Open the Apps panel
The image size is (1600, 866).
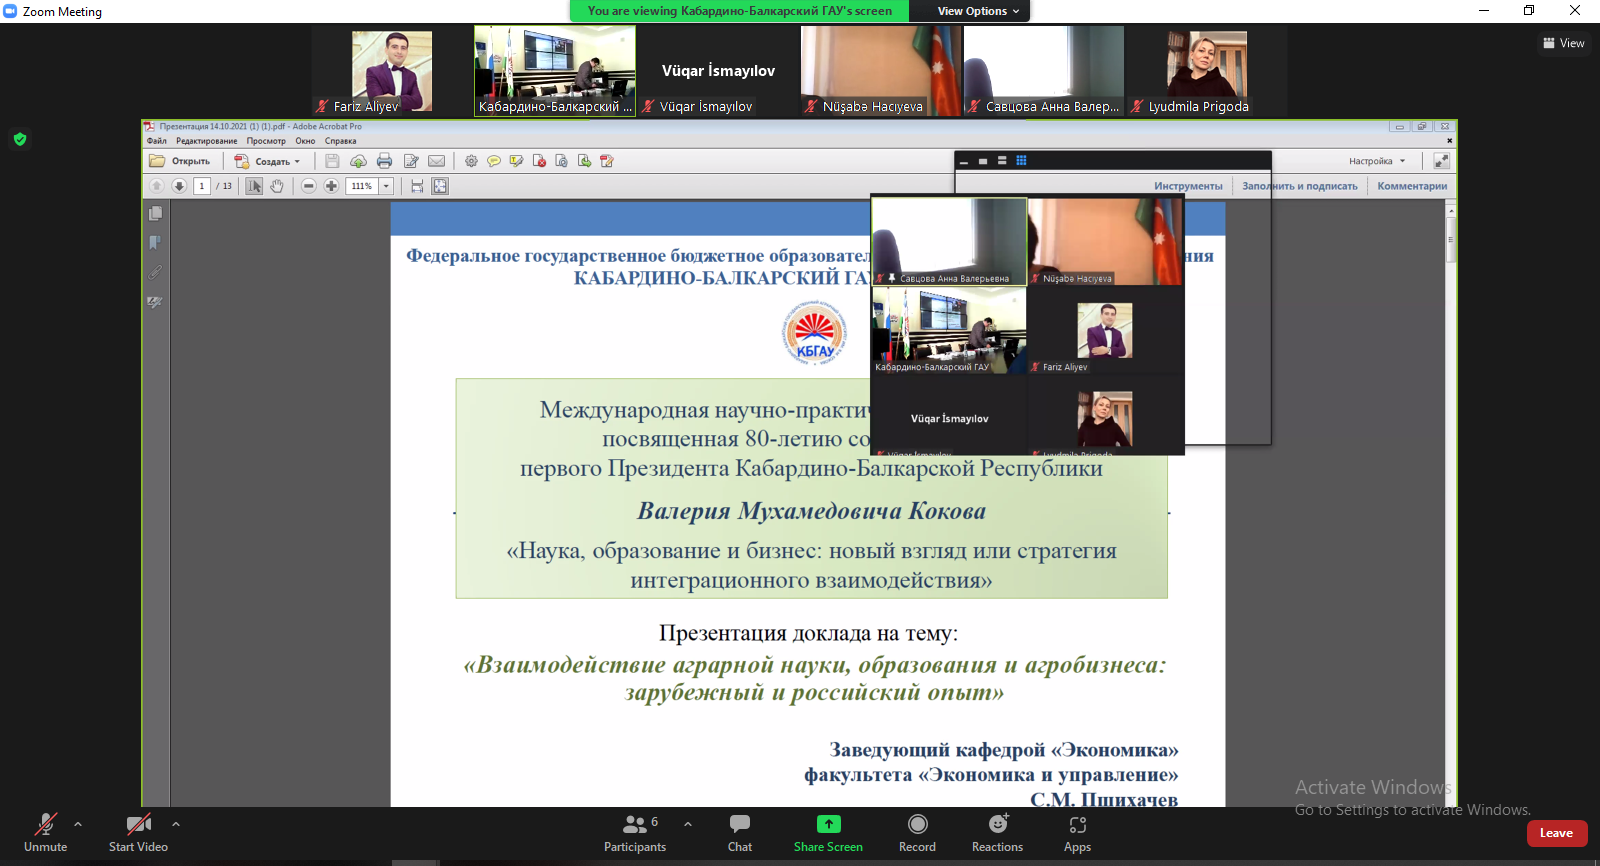1077,832
